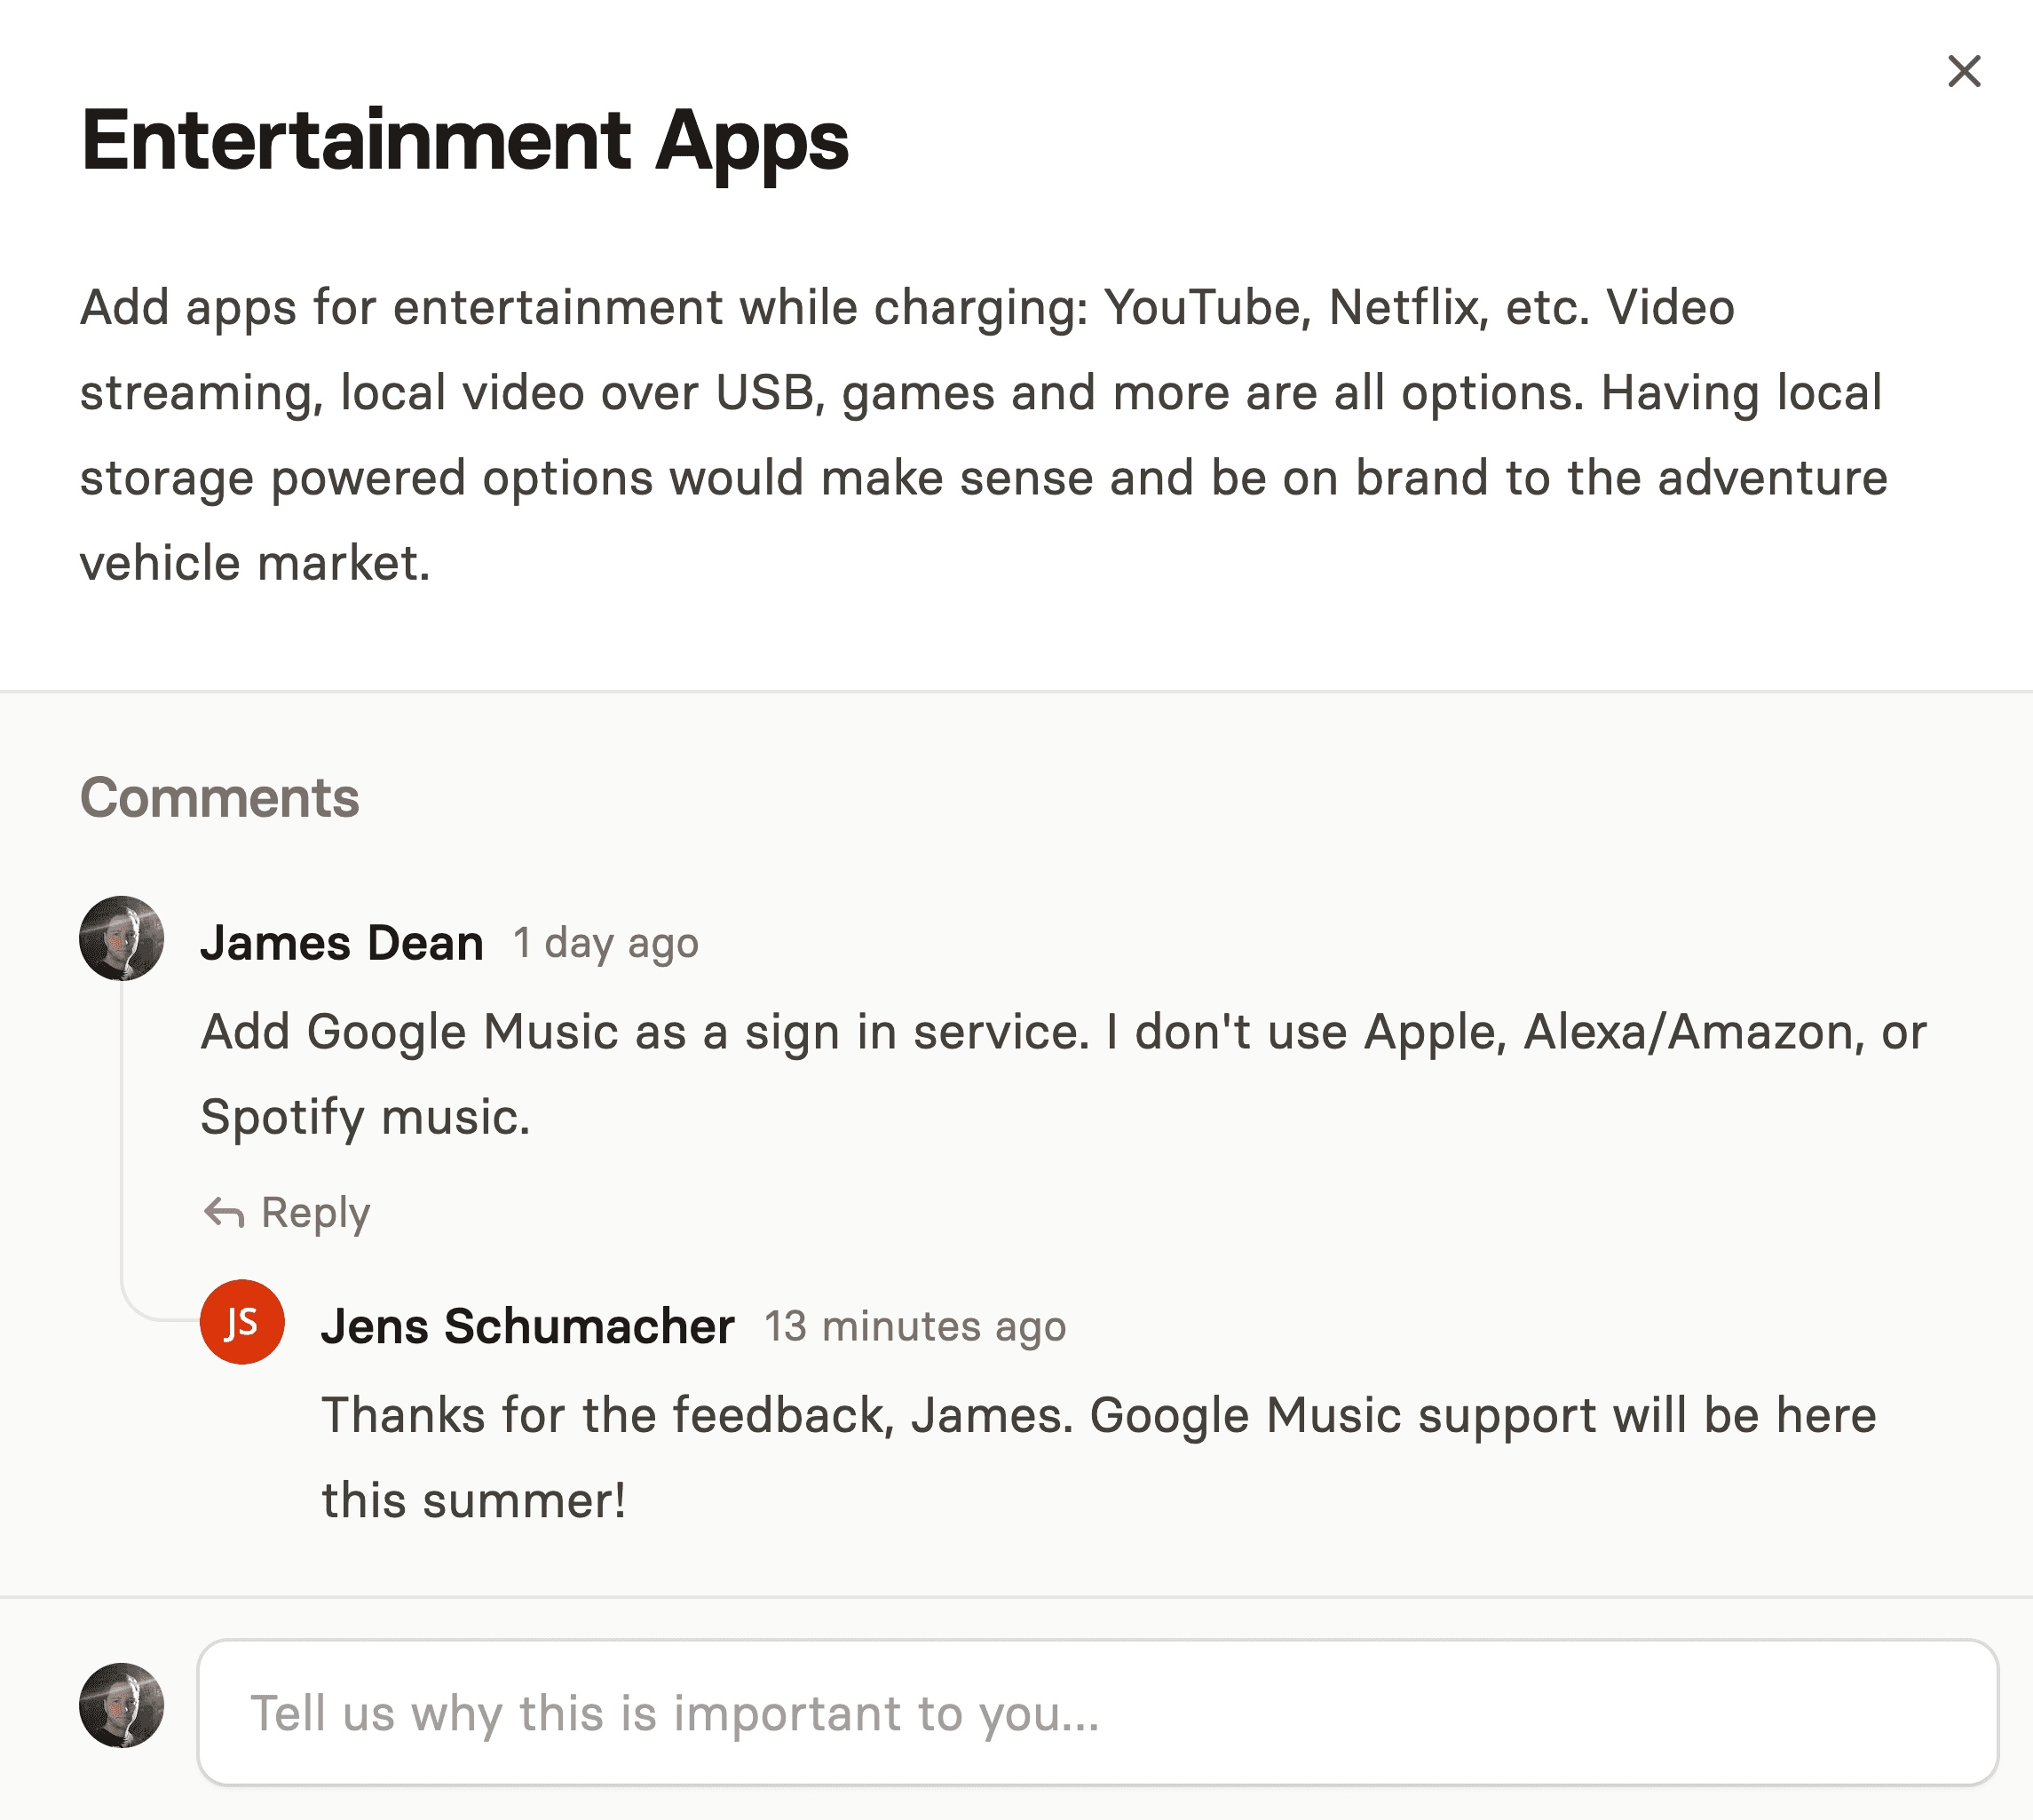Image resolution: width=2033 pixels, height=1820 pixels.
Task: Open Jens Schumacher's name link
Action: point(528,1327)
